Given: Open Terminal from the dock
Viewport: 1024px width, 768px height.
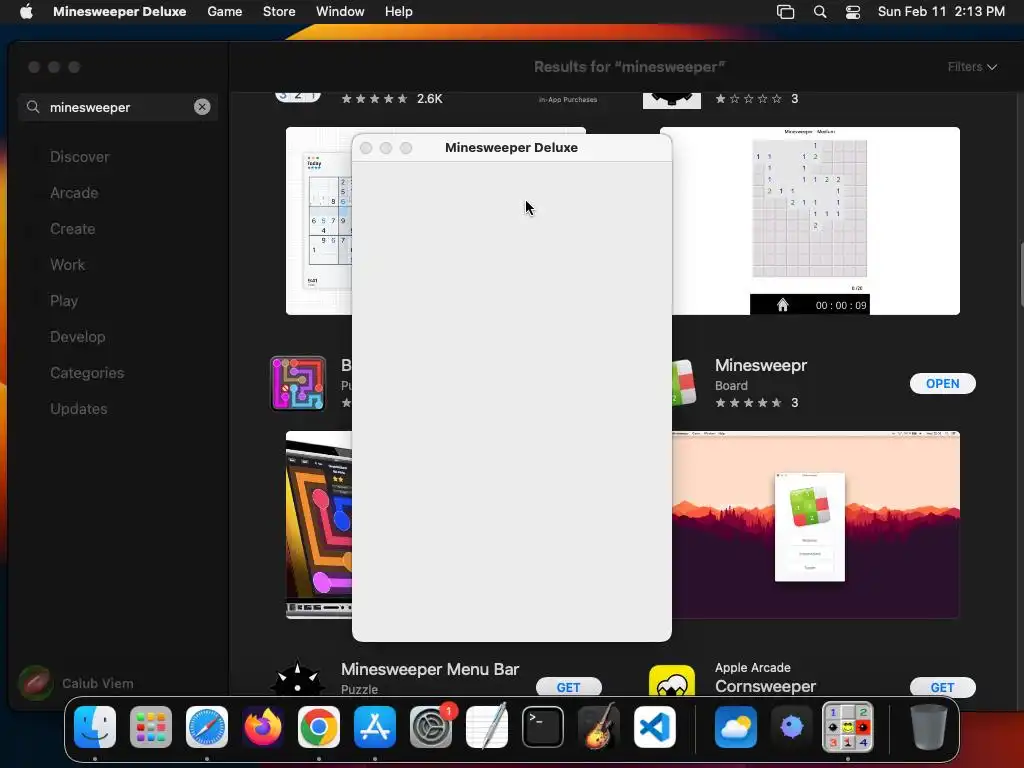Looking at the screenshot, I should [x=543, y=727].
